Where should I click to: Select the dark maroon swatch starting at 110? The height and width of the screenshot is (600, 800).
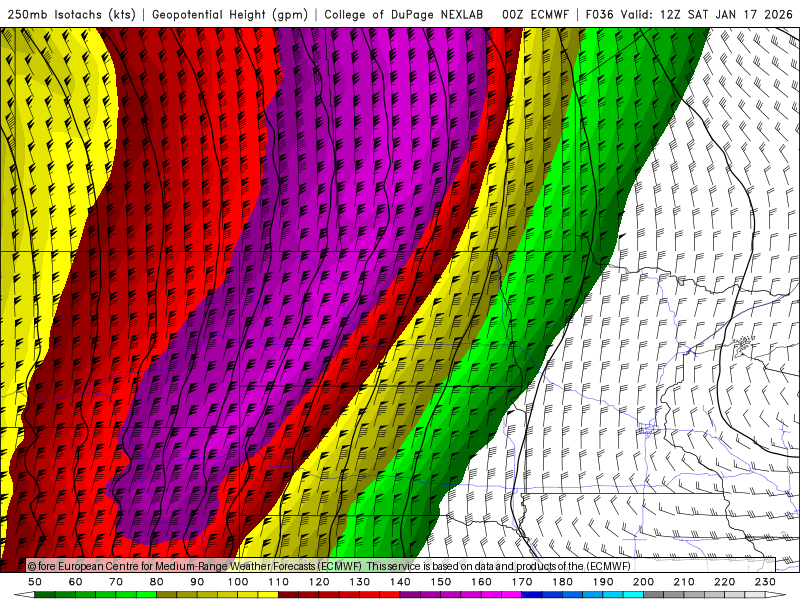pyautogui.click(x=288, y=595)
